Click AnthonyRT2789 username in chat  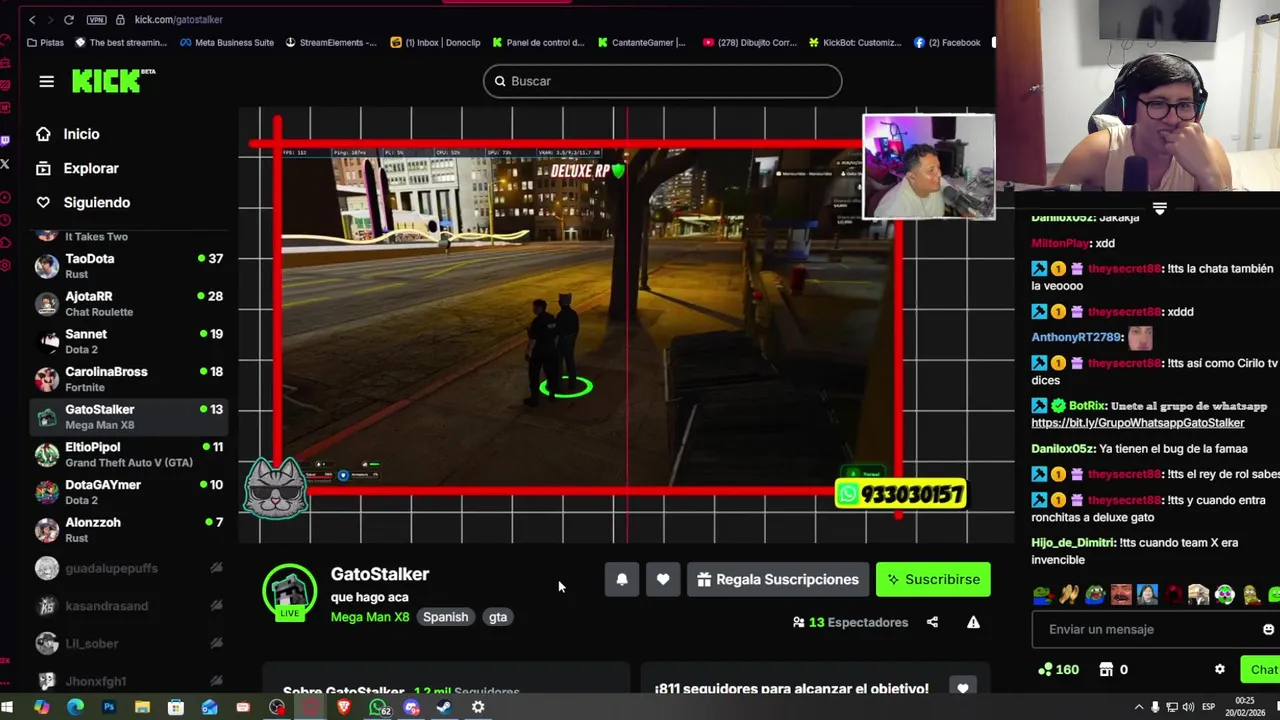[x=1077, y=337]
